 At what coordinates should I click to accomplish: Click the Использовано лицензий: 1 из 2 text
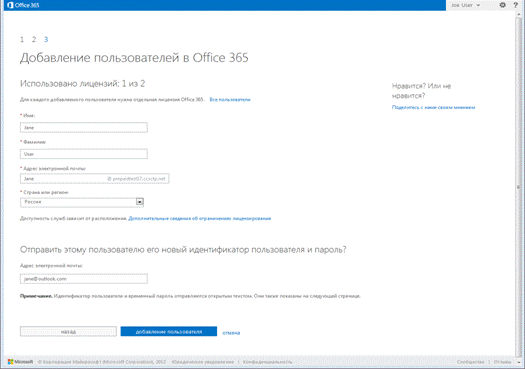(82, 83)
